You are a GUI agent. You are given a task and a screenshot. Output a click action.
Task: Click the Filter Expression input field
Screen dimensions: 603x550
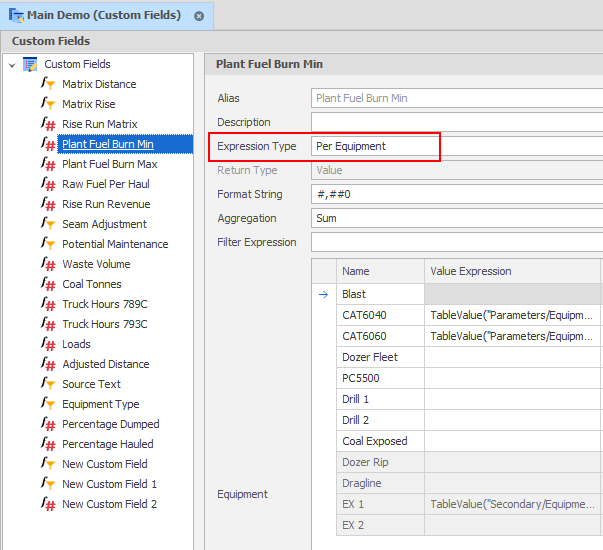pos(456,242)
